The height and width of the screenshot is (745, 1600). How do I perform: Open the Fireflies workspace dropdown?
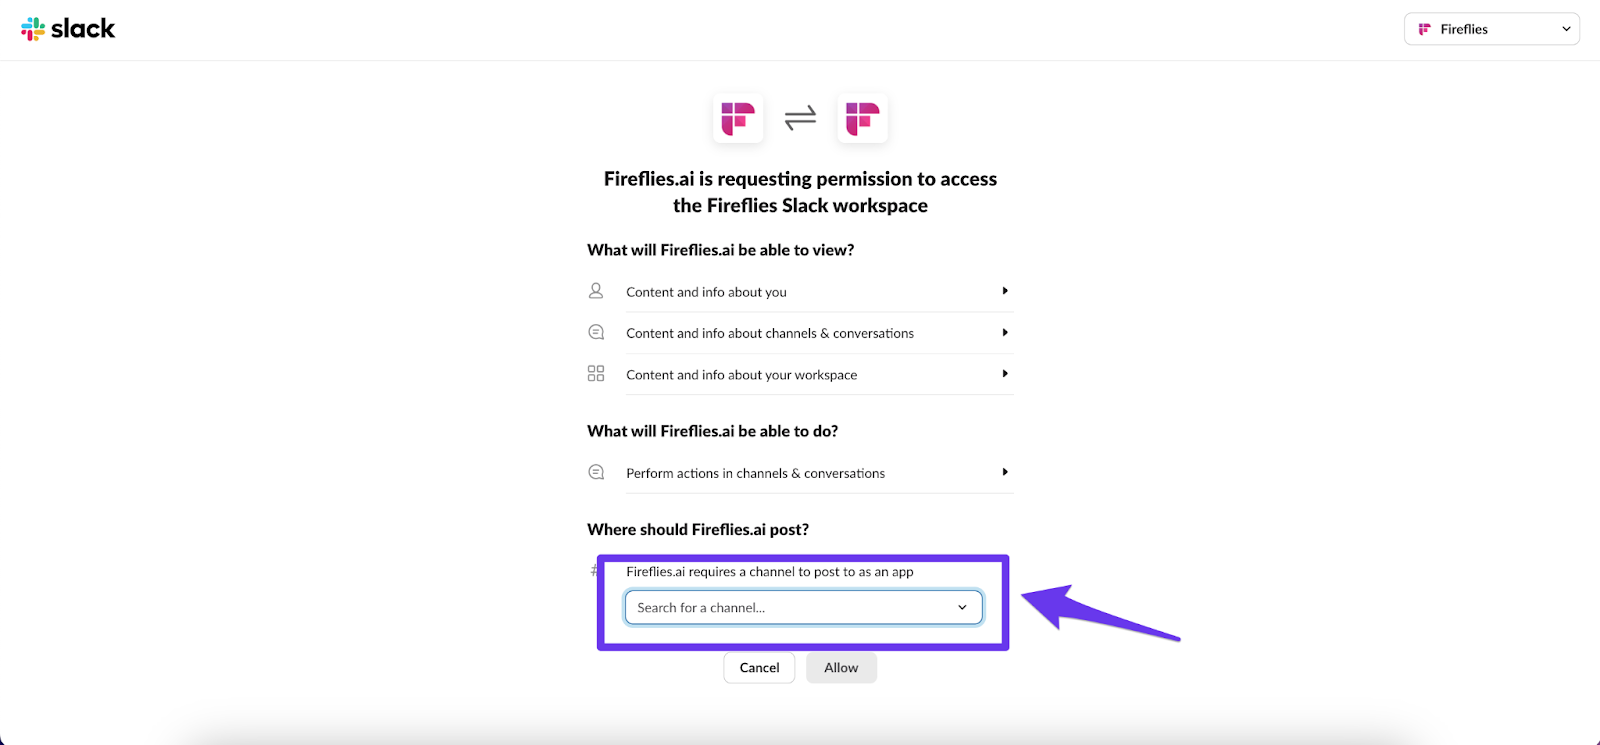point(1492,29)
